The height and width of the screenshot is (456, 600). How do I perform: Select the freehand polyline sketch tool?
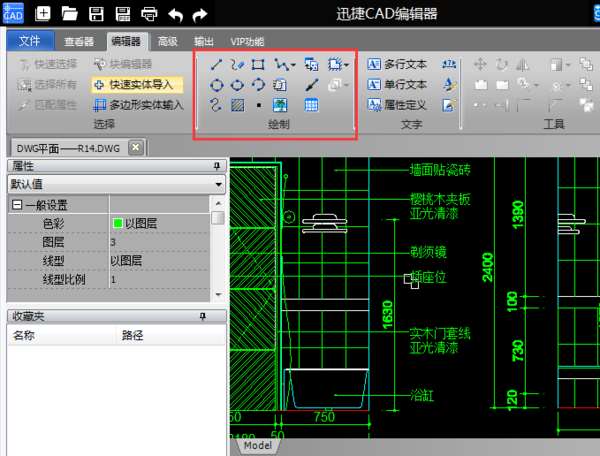pos(237,64)
